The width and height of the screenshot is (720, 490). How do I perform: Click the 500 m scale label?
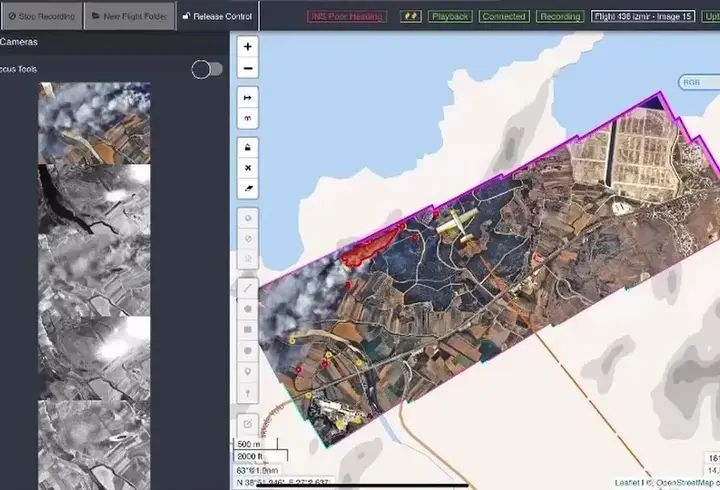249,444
